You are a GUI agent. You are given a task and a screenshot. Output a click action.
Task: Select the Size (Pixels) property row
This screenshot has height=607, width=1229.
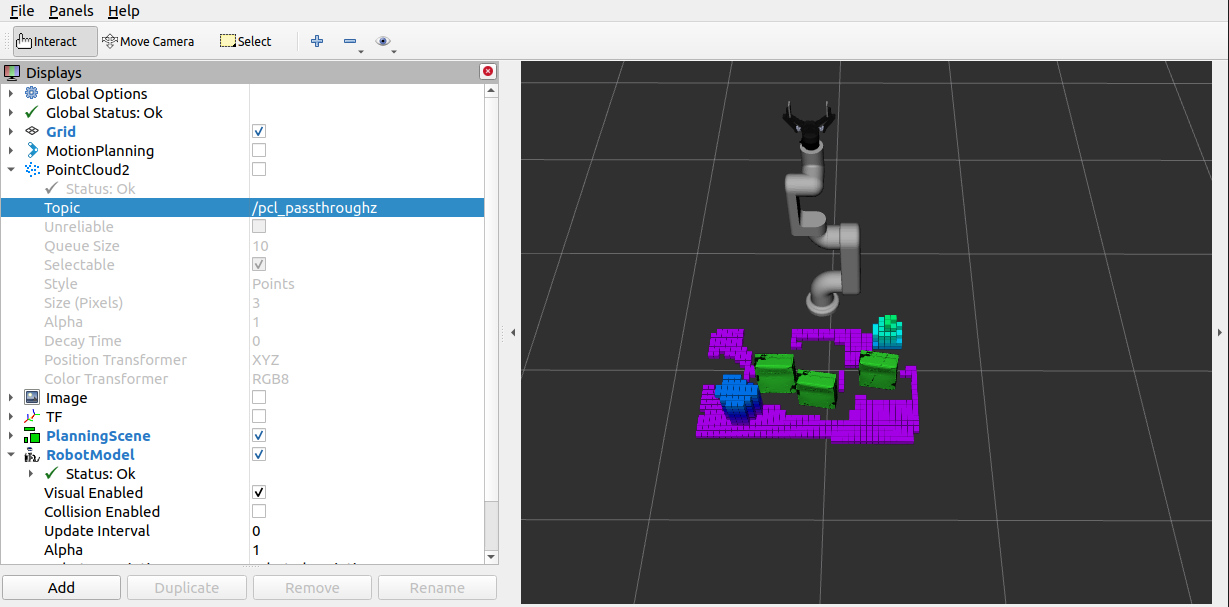point(242,302)
